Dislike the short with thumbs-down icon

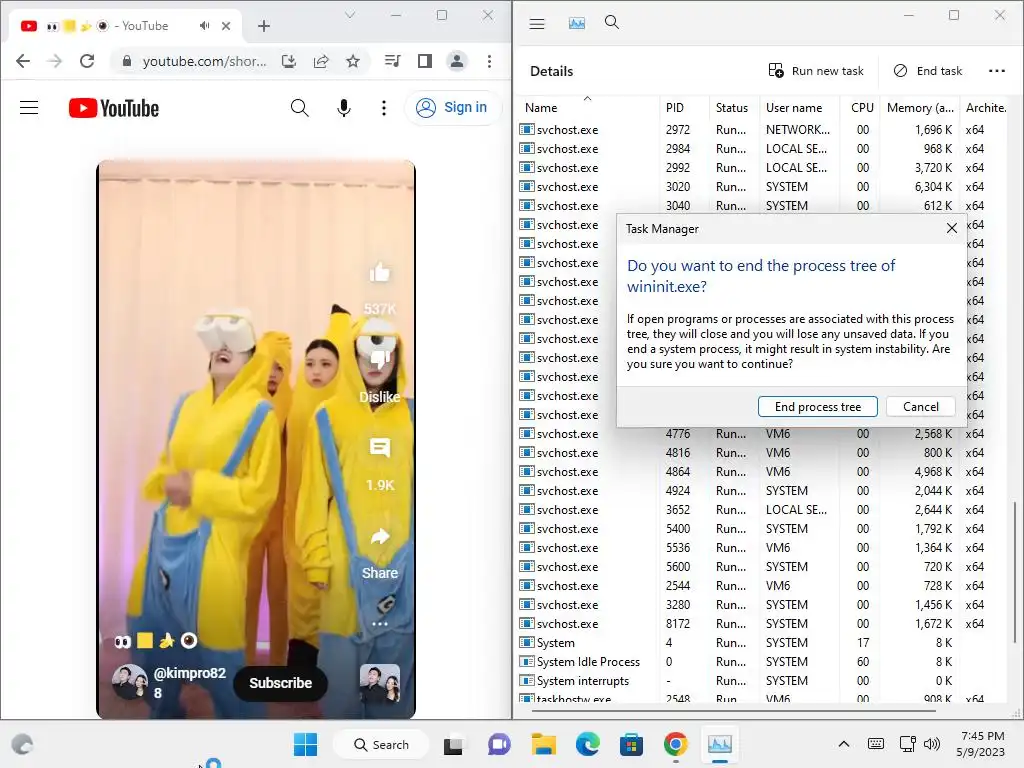pos(379,359)
